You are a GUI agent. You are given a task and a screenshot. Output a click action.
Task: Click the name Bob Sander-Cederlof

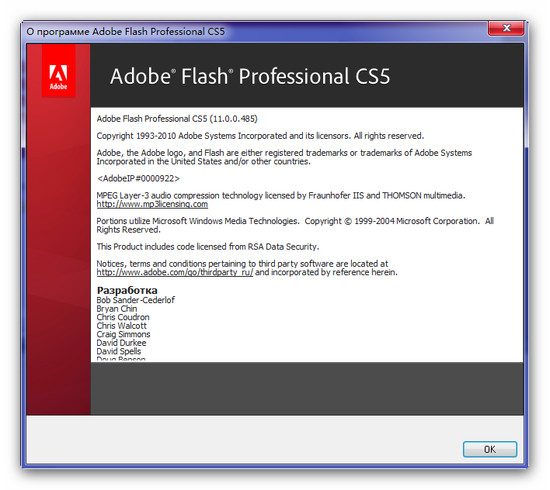[x=135, y=300]
